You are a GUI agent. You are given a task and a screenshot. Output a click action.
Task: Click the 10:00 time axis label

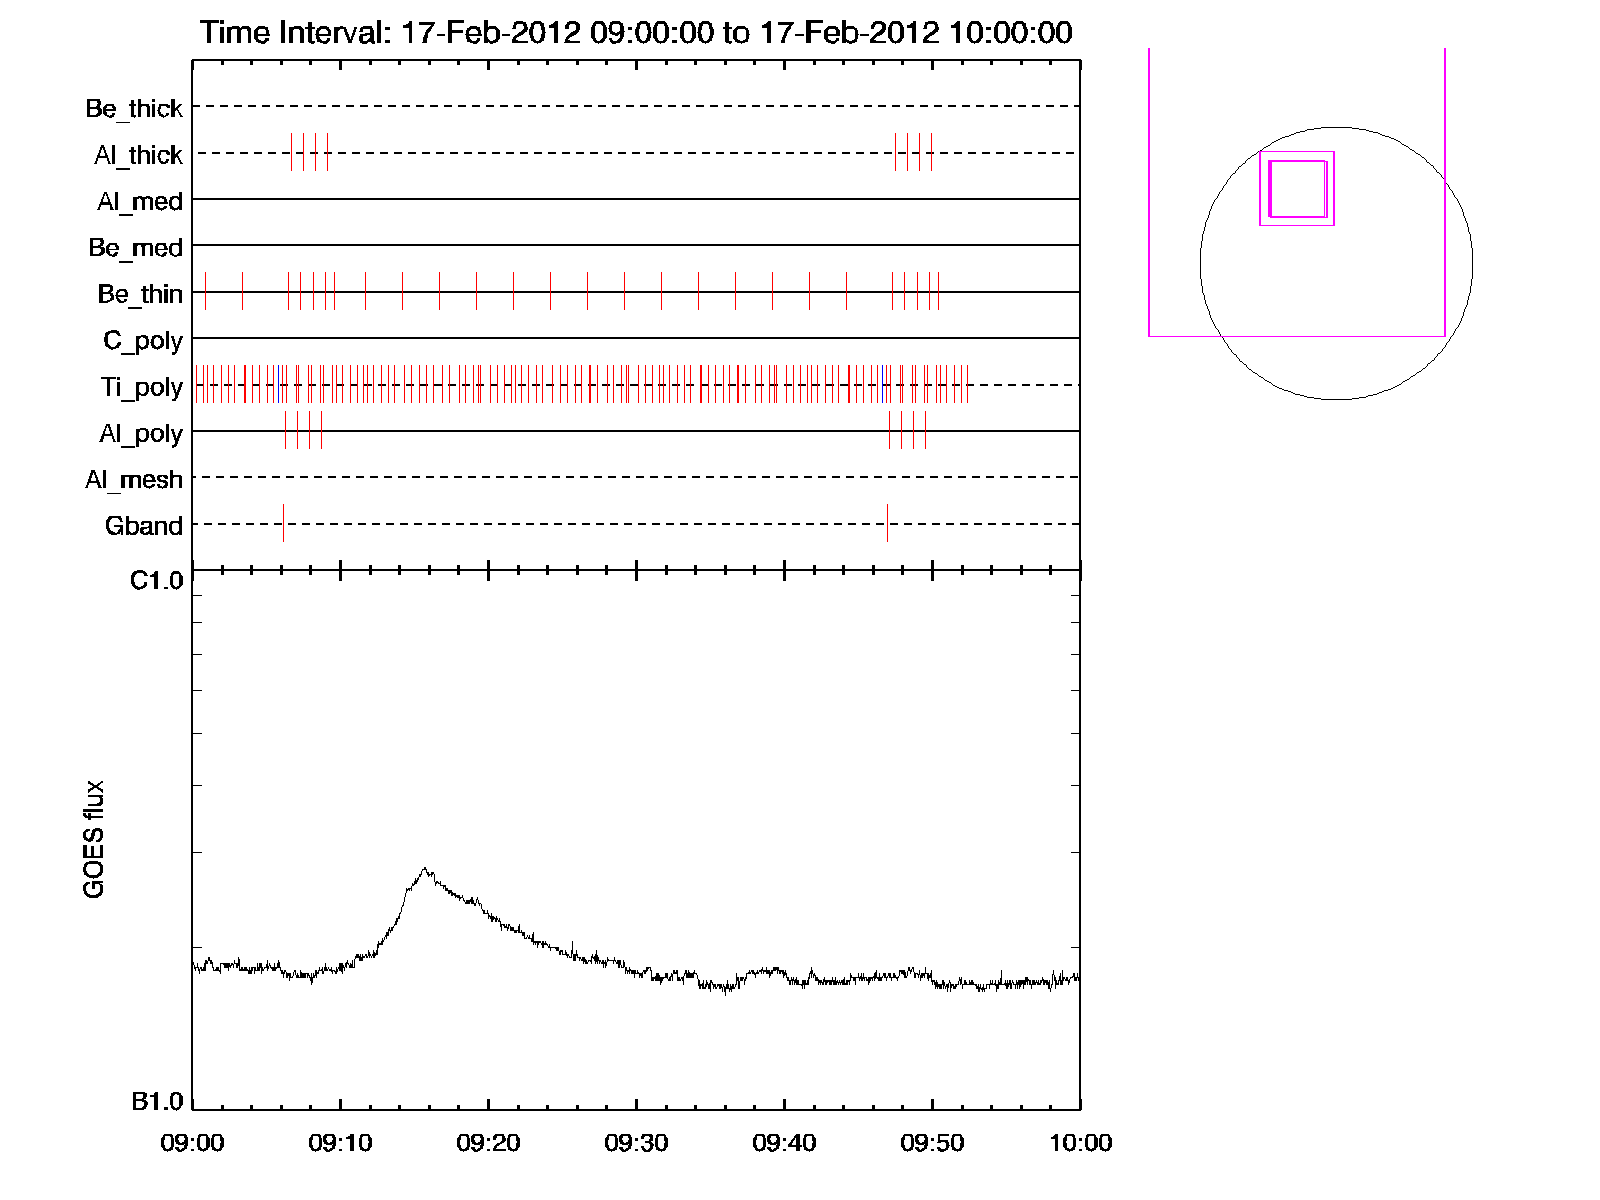[x=1080, y=1143]
